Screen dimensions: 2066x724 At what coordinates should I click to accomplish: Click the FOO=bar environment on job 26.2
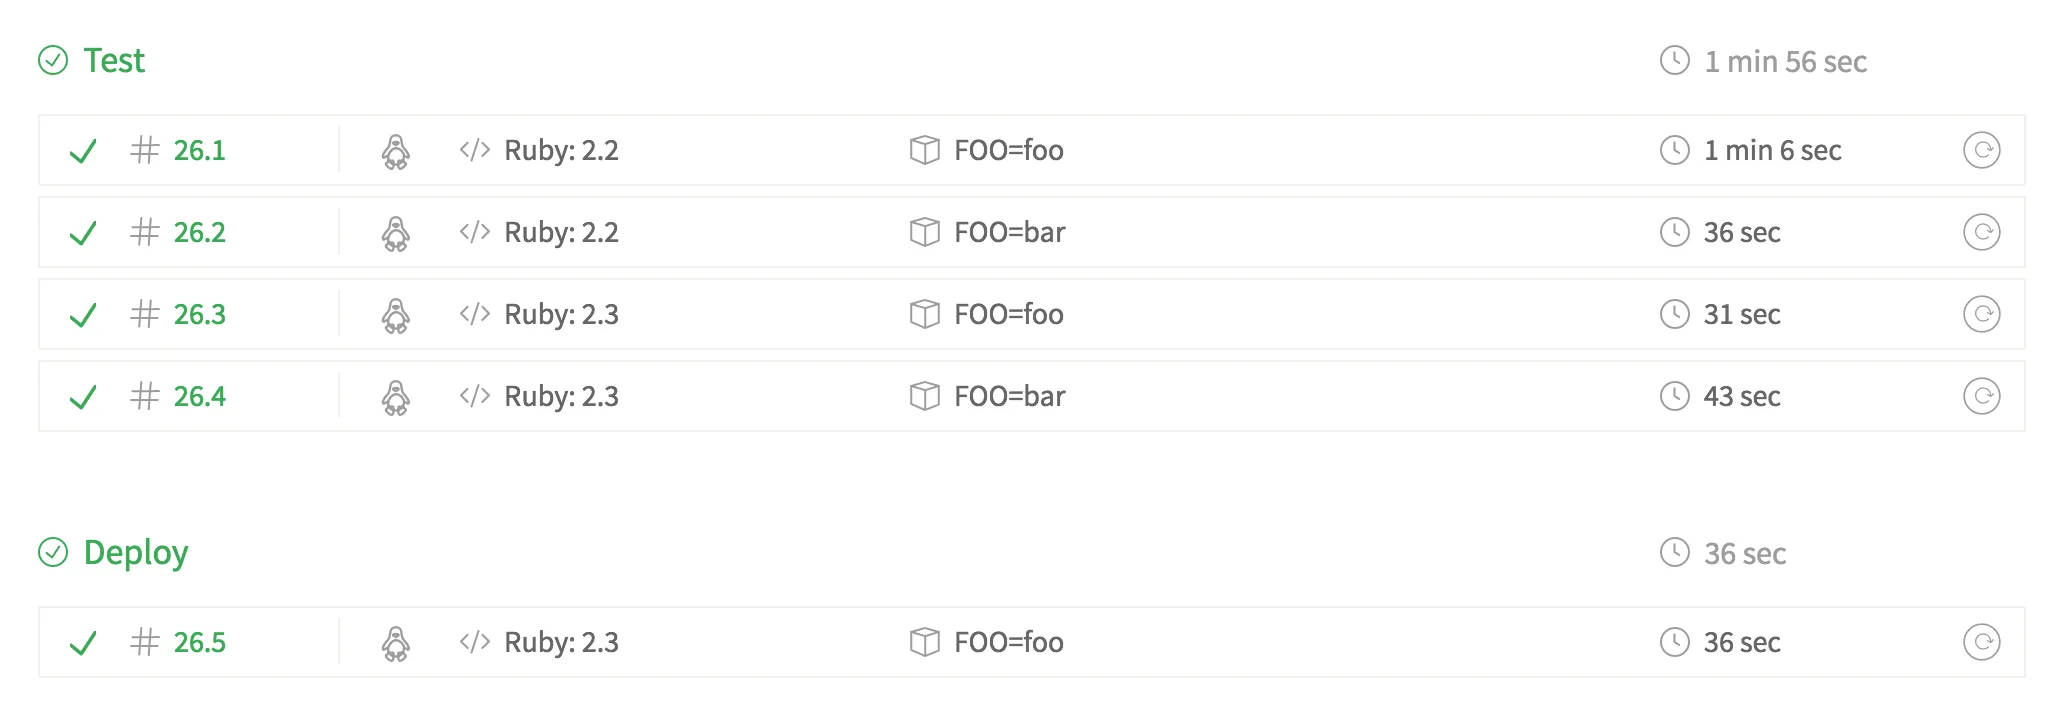(1009, 233)
